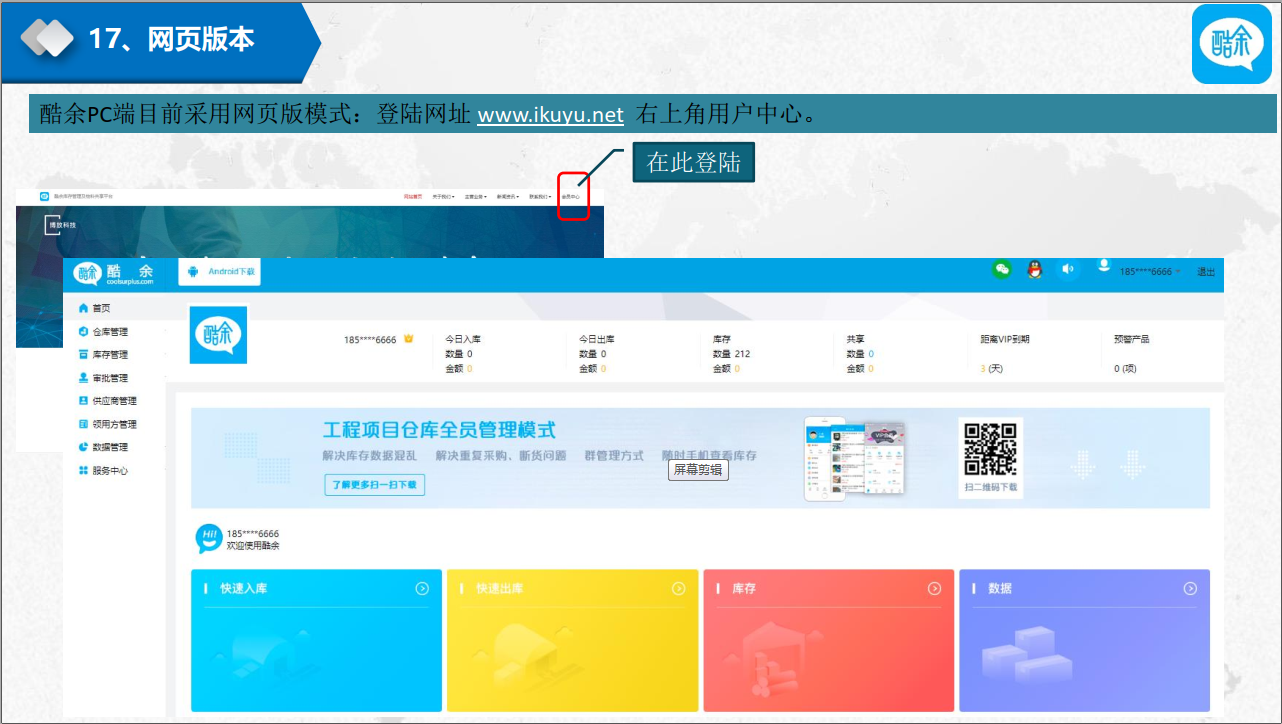Click the arrow icon on 快速出库 card

point(679,589)
